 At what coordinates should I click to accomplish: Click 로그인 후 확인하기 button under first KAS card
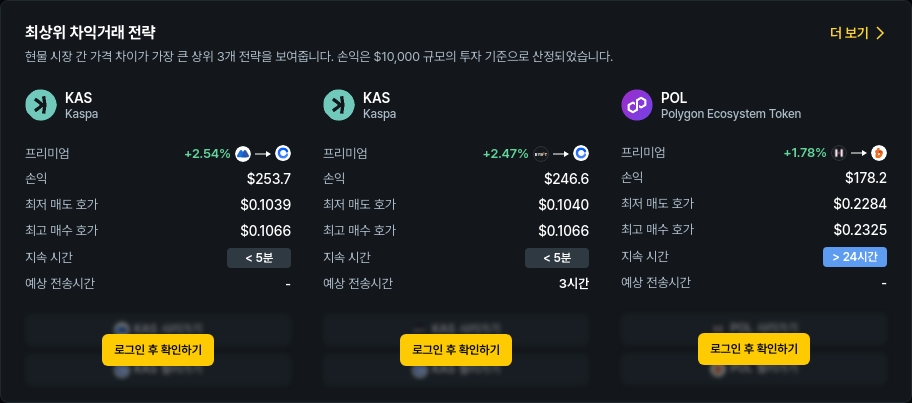pyautogui.click(x=158, y=350)
